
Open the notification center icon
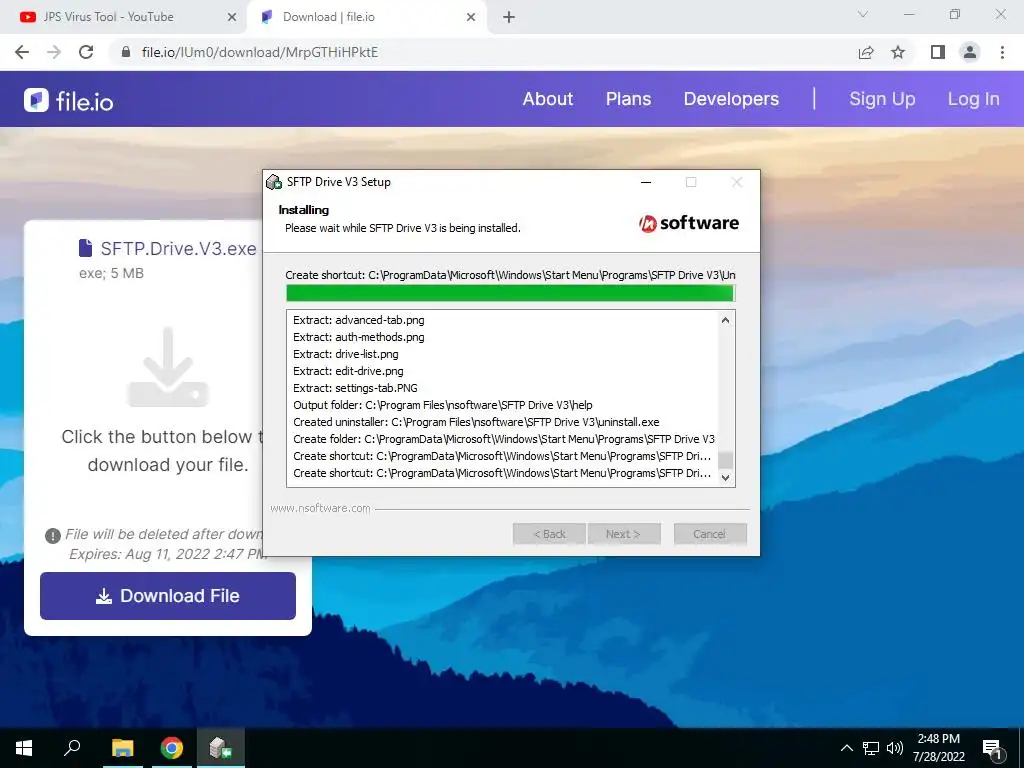(993, 748)
